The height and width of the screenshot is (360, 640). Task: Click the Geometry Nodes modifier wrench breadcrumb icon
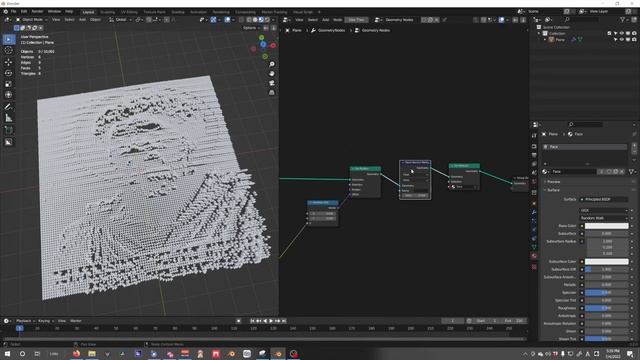pyautogui.click(x=313, y=30)
